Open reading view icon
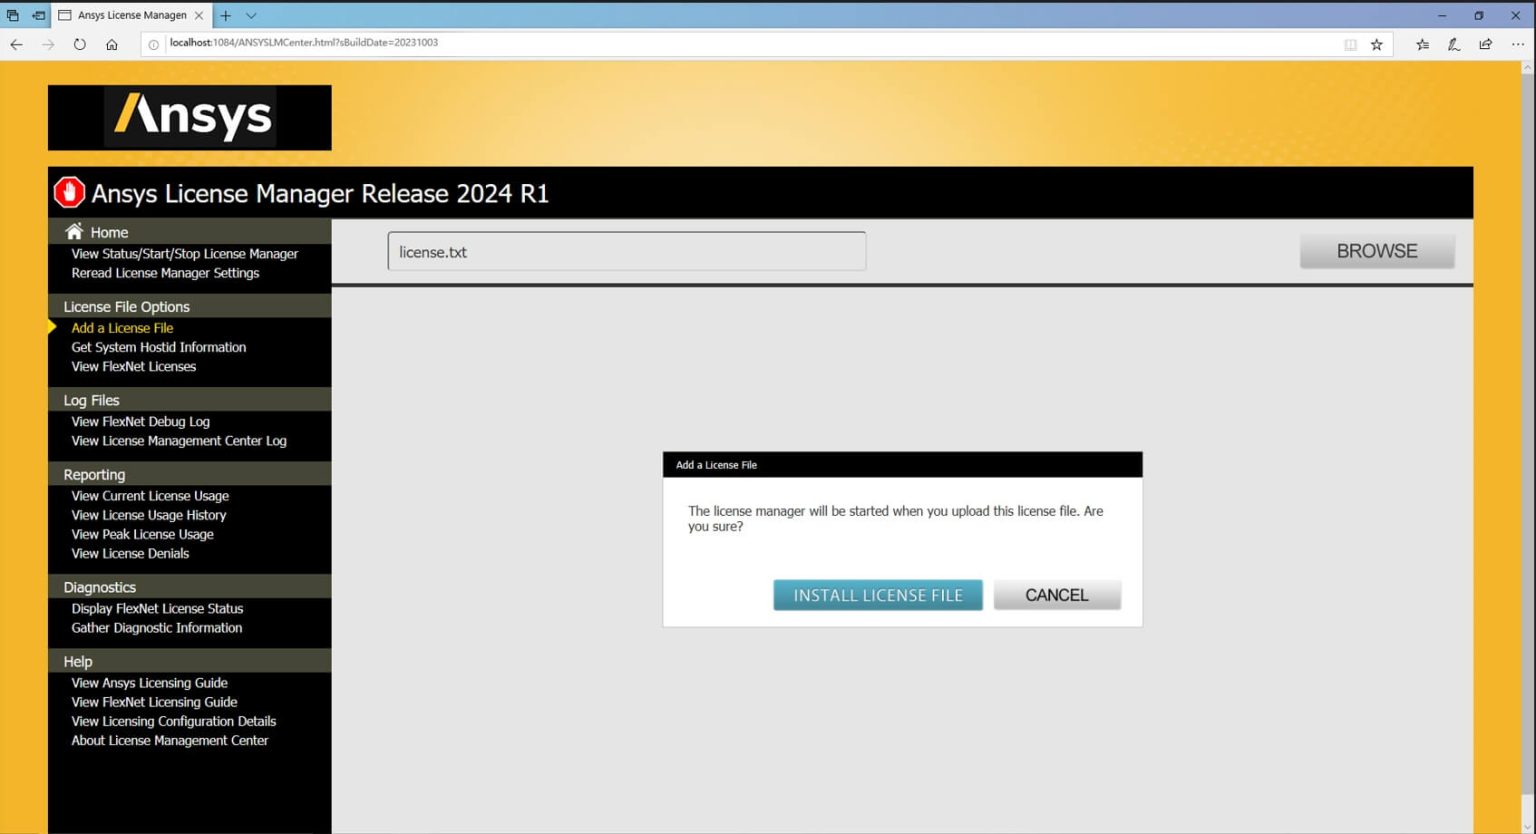Viewport: 1536px width, 834px height. (x=1350, y=44)
